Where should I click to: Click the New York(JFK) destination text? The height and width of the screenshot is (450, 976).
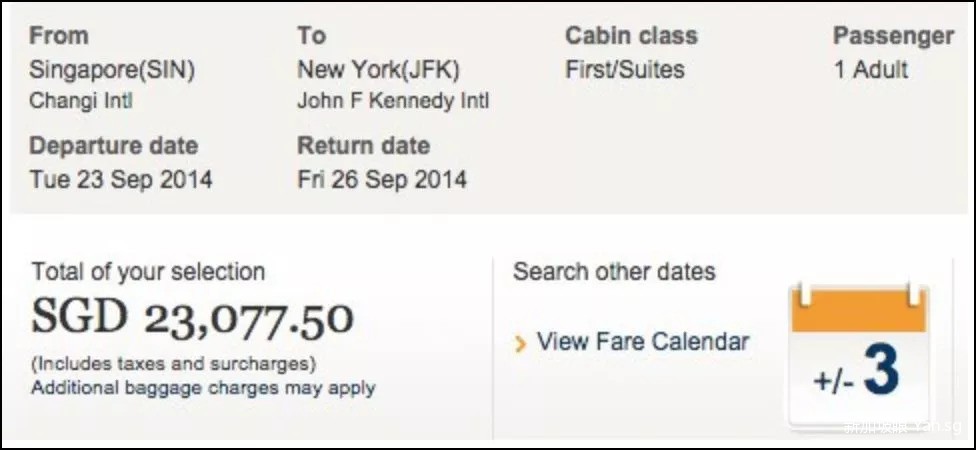(x=380, y=70)
